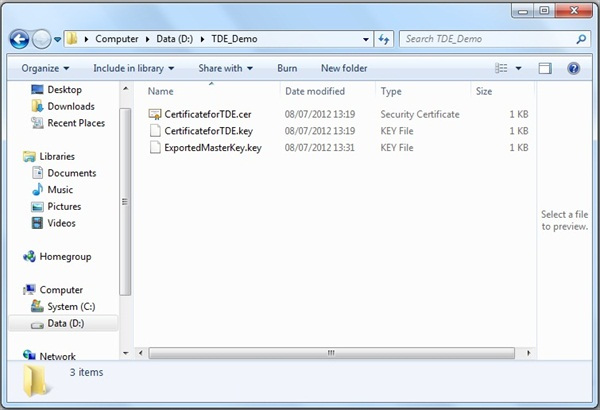Click the Libraries folder icon
This screenshot has height=410, width=600.
click(x=29, y=157)
